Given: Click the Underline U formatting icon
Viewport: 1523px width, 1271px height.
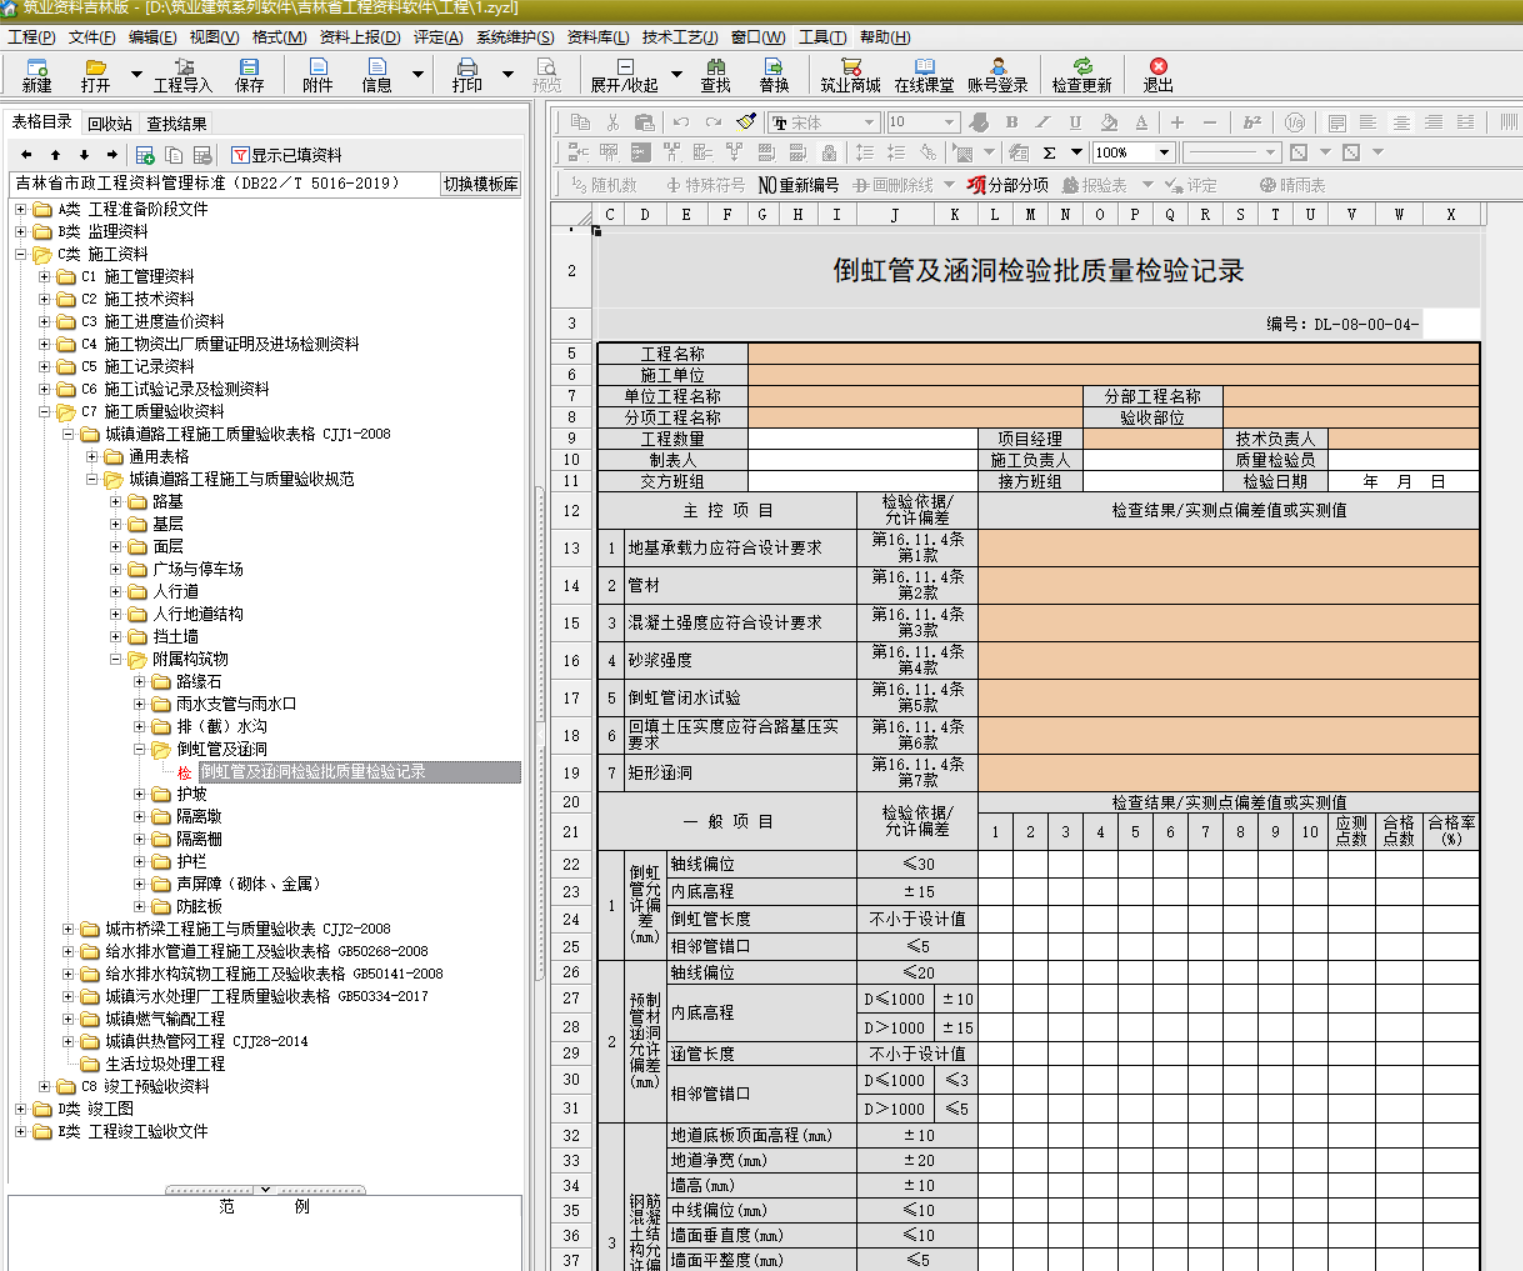Looking at the screenshot, I should 1075,122.
